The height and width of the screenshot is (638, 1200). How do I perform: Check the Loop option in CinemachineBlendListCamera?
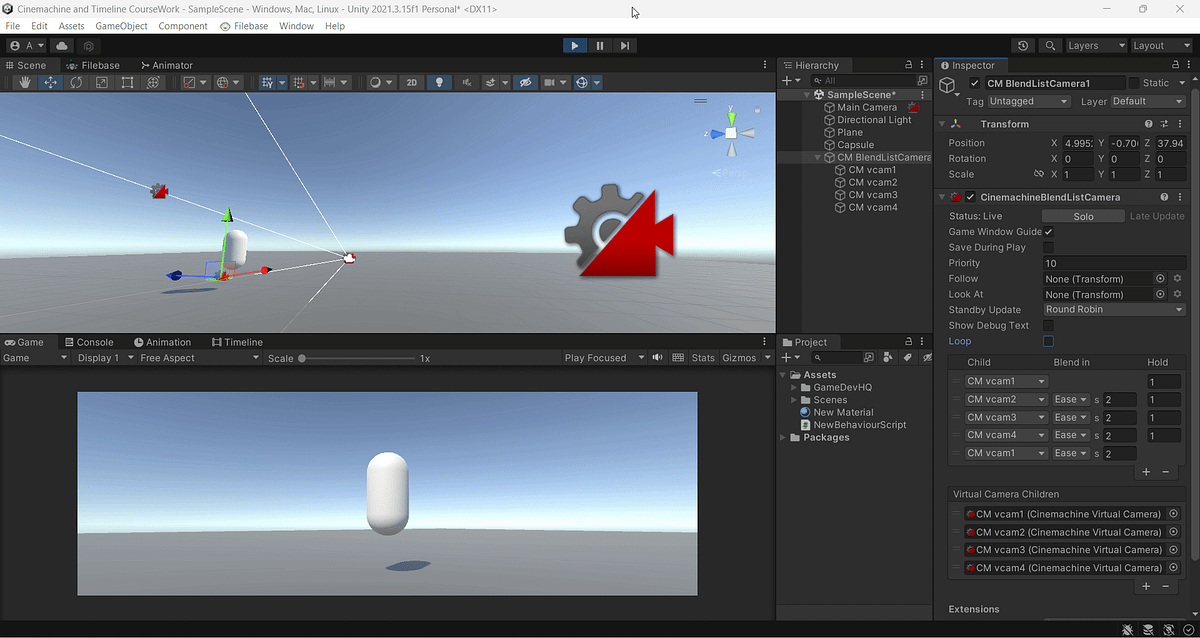click(1049, 341)
